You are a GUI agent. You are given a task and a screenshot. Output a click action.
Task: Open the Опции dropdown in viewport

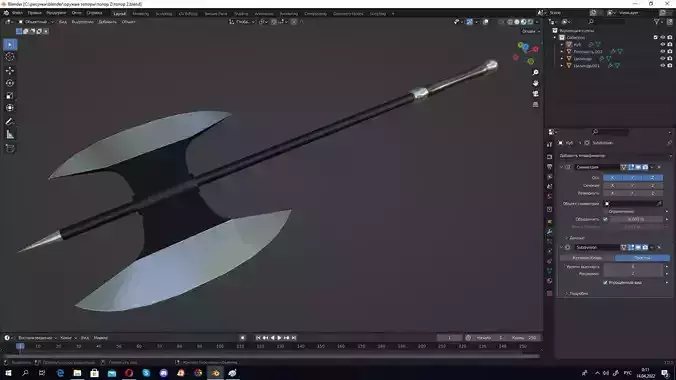[530, 31]
